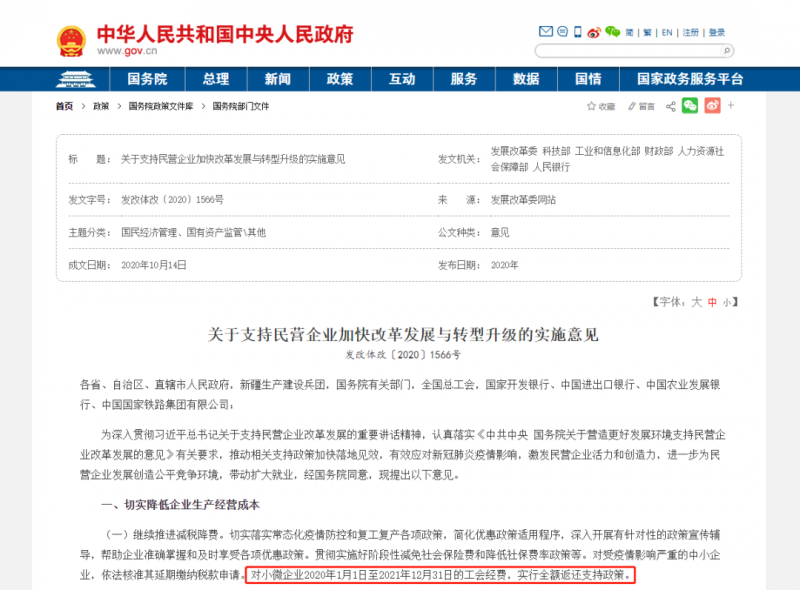Viewport: 800px width, 590px height.
Task: Click the WeChat icon in top header
Action: click(612, 32)
